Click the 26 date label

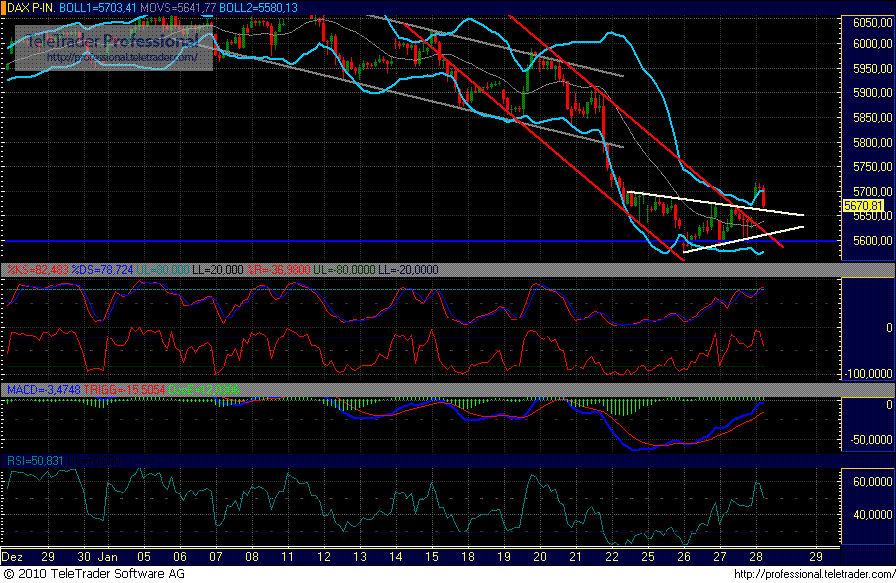coord(683,557)
